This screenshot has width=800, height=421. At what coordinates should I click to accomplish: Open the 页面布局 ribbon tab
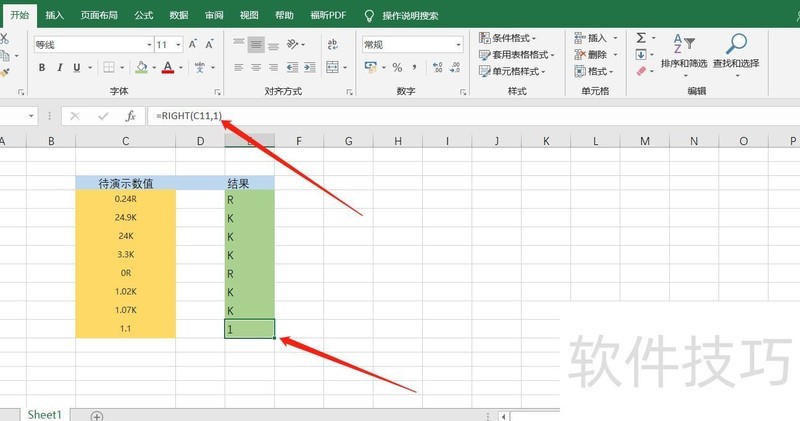point(99,15)
